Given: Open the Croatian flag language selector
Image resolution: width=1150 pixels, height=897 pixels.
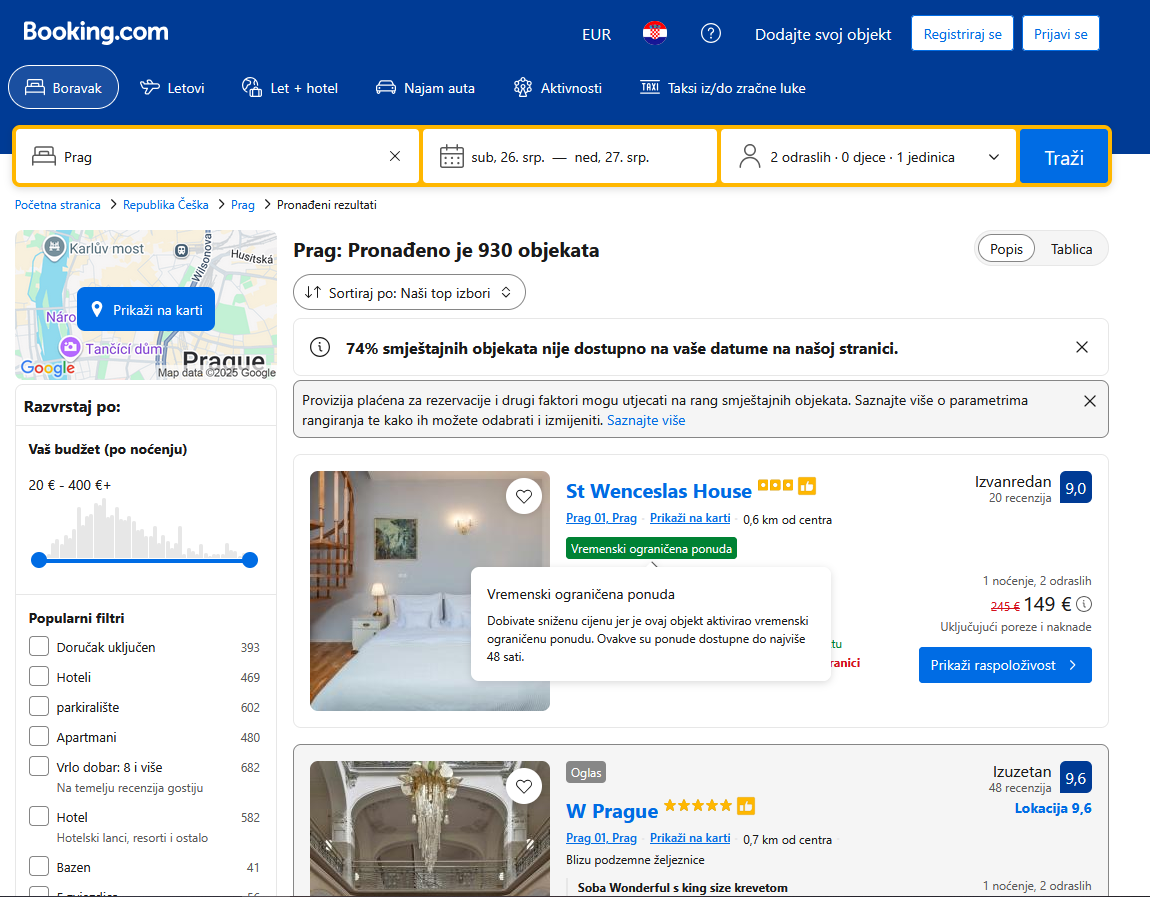Looking at the screenshot, I should pos(654,34).
